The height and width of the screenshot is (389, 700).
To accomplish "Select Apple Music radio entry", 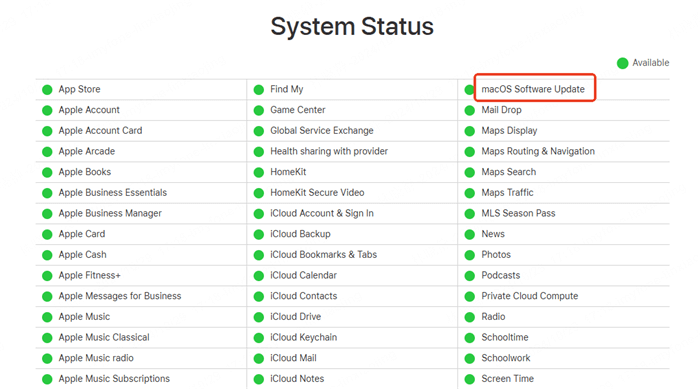I will [96, 358].
